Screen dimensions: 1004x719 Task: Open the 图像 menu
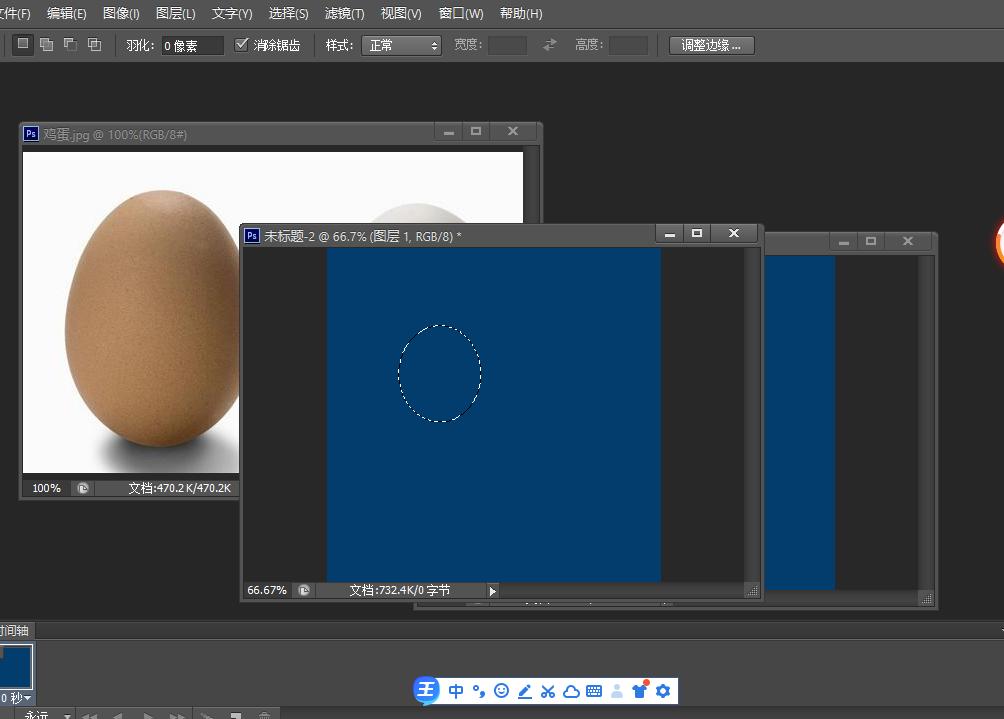[x=120, y=13]
